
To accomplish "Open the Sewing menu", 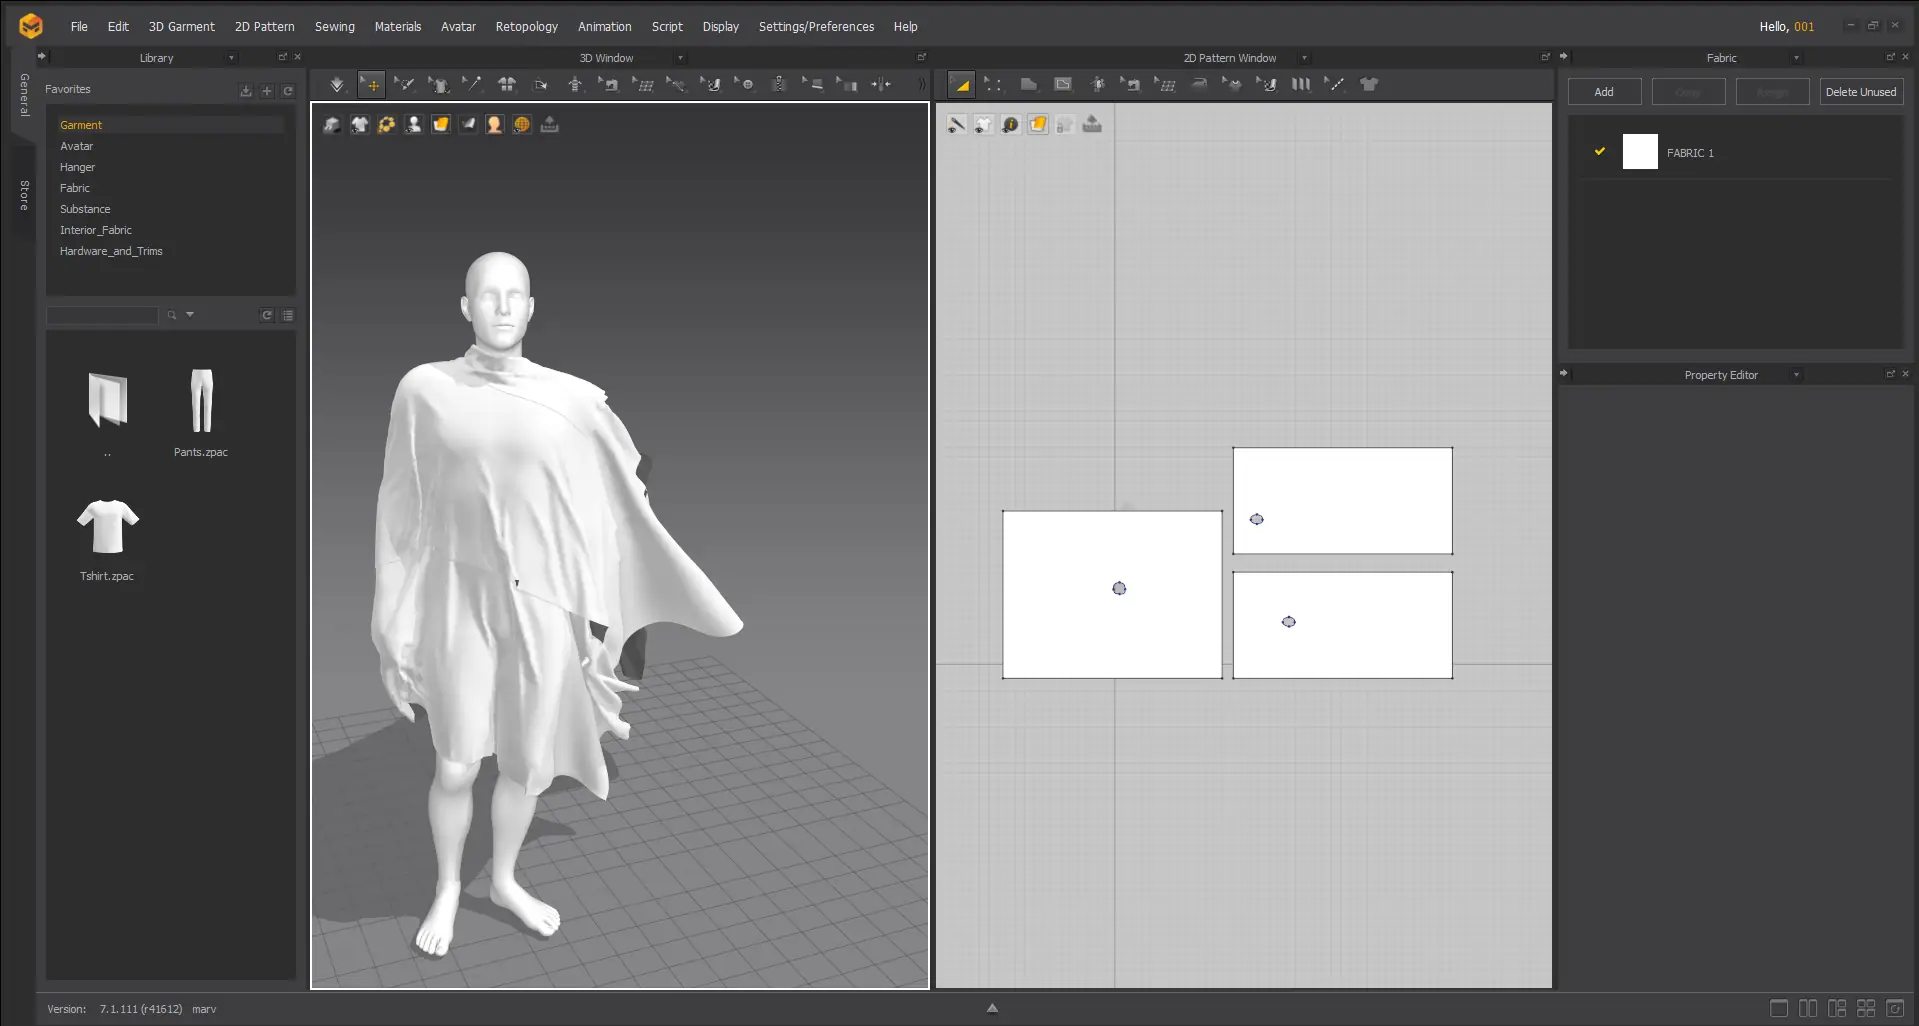I will [x=334, y=27].
